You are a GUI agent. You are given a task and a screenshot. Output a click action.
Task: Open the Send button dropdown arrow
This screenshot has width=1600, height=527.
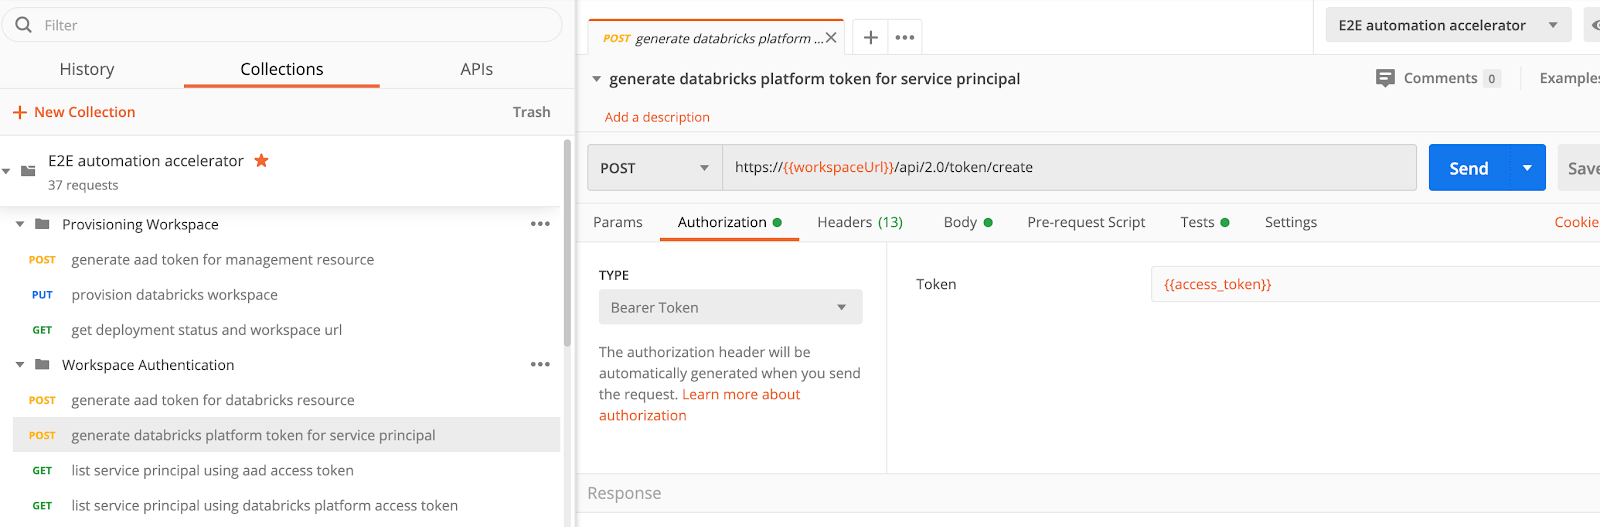coord(1527,168)
